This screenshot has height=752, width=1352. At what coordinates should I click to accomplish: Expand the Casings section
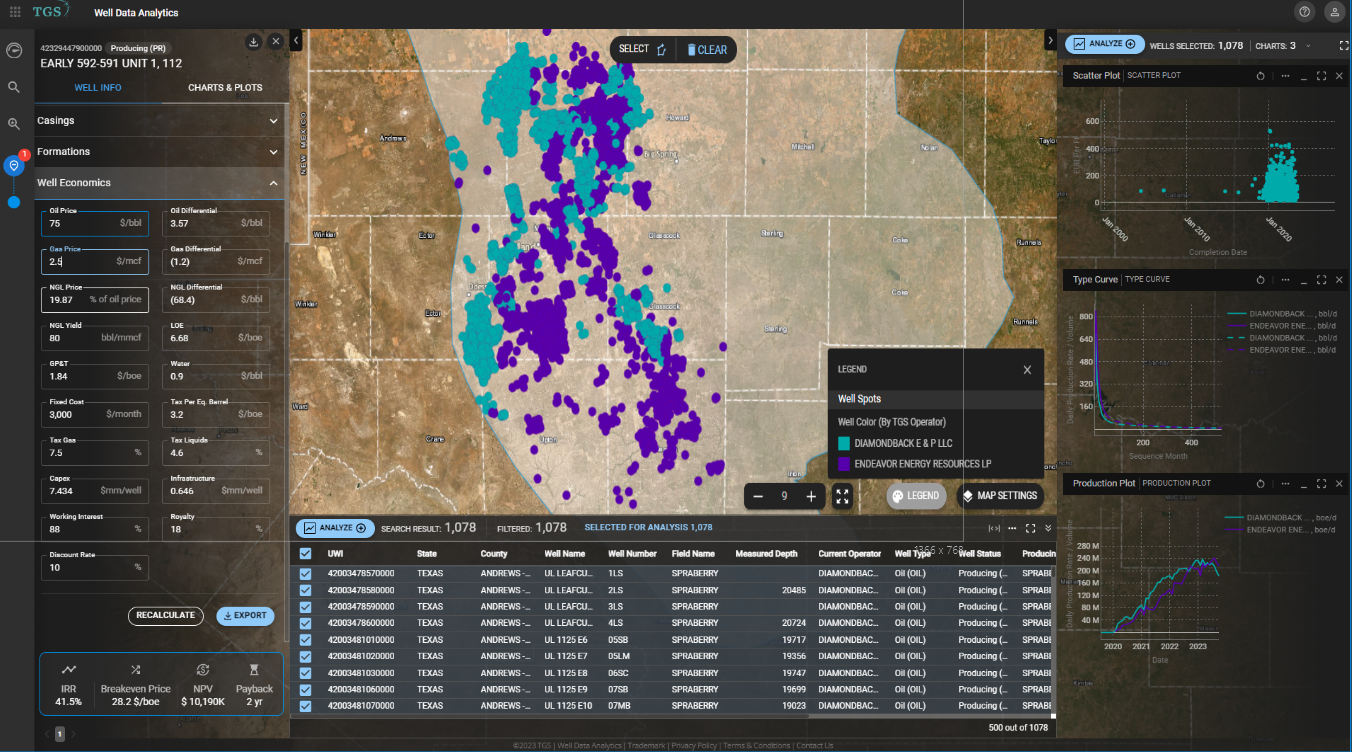tap(160, 120)
